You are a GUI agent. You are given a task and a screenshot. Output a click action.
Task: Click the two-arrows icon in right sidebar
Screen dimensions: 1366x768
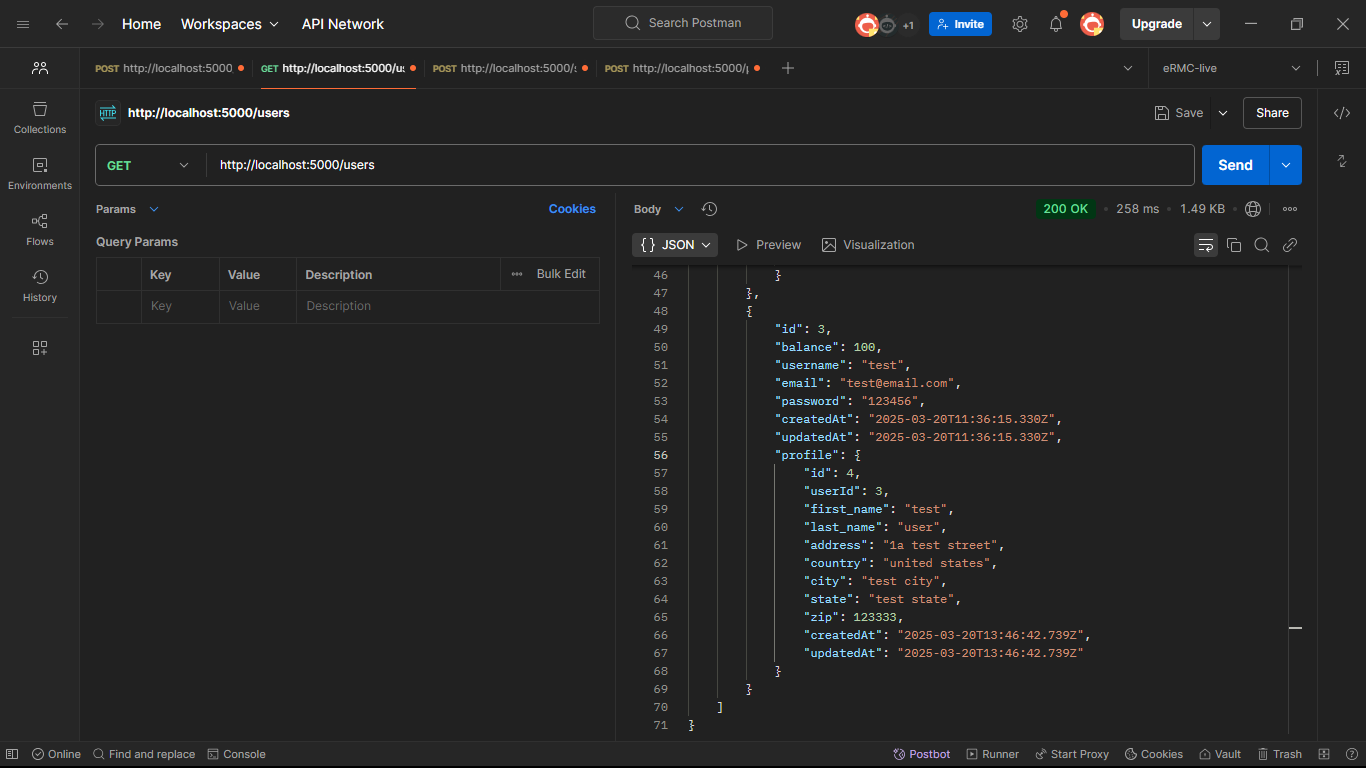pos(1342,161)
